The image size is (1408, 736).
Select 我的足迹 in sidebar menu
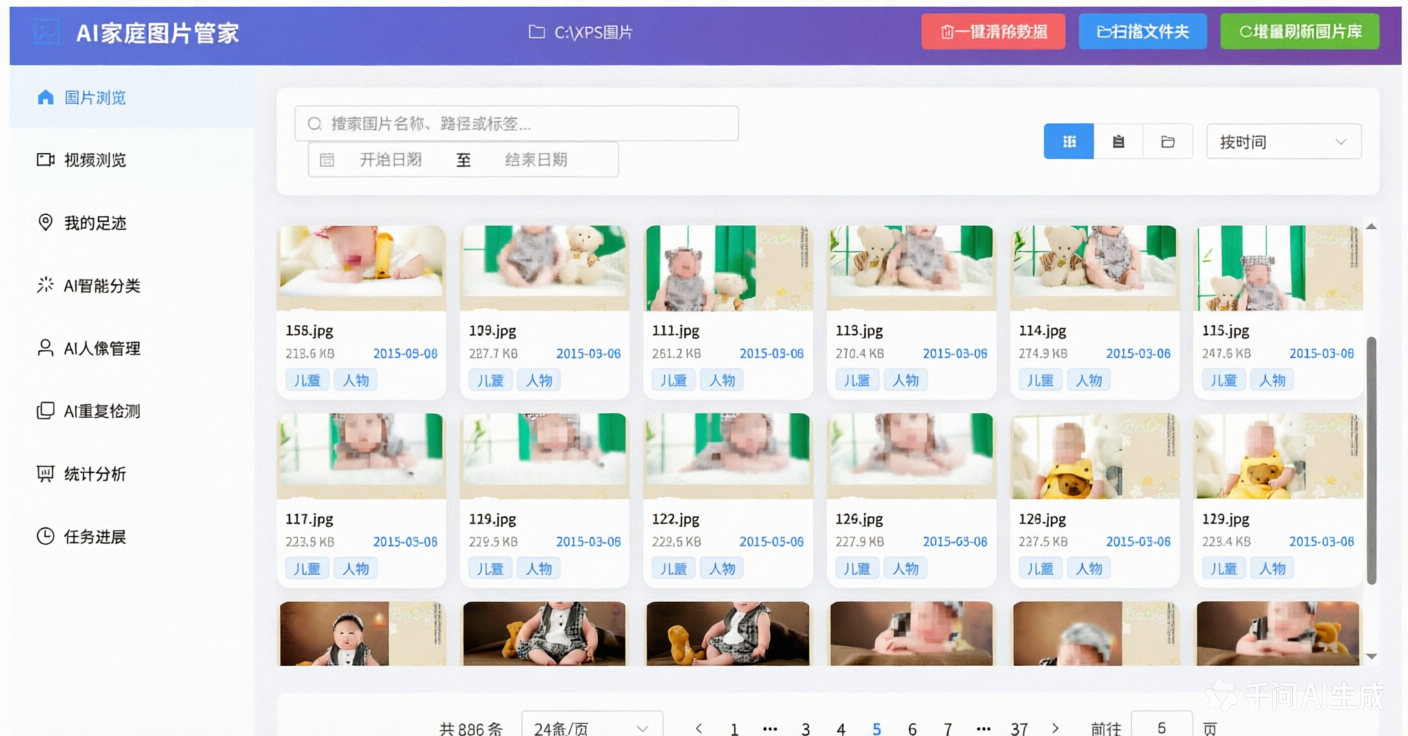(x=132, y=222)
